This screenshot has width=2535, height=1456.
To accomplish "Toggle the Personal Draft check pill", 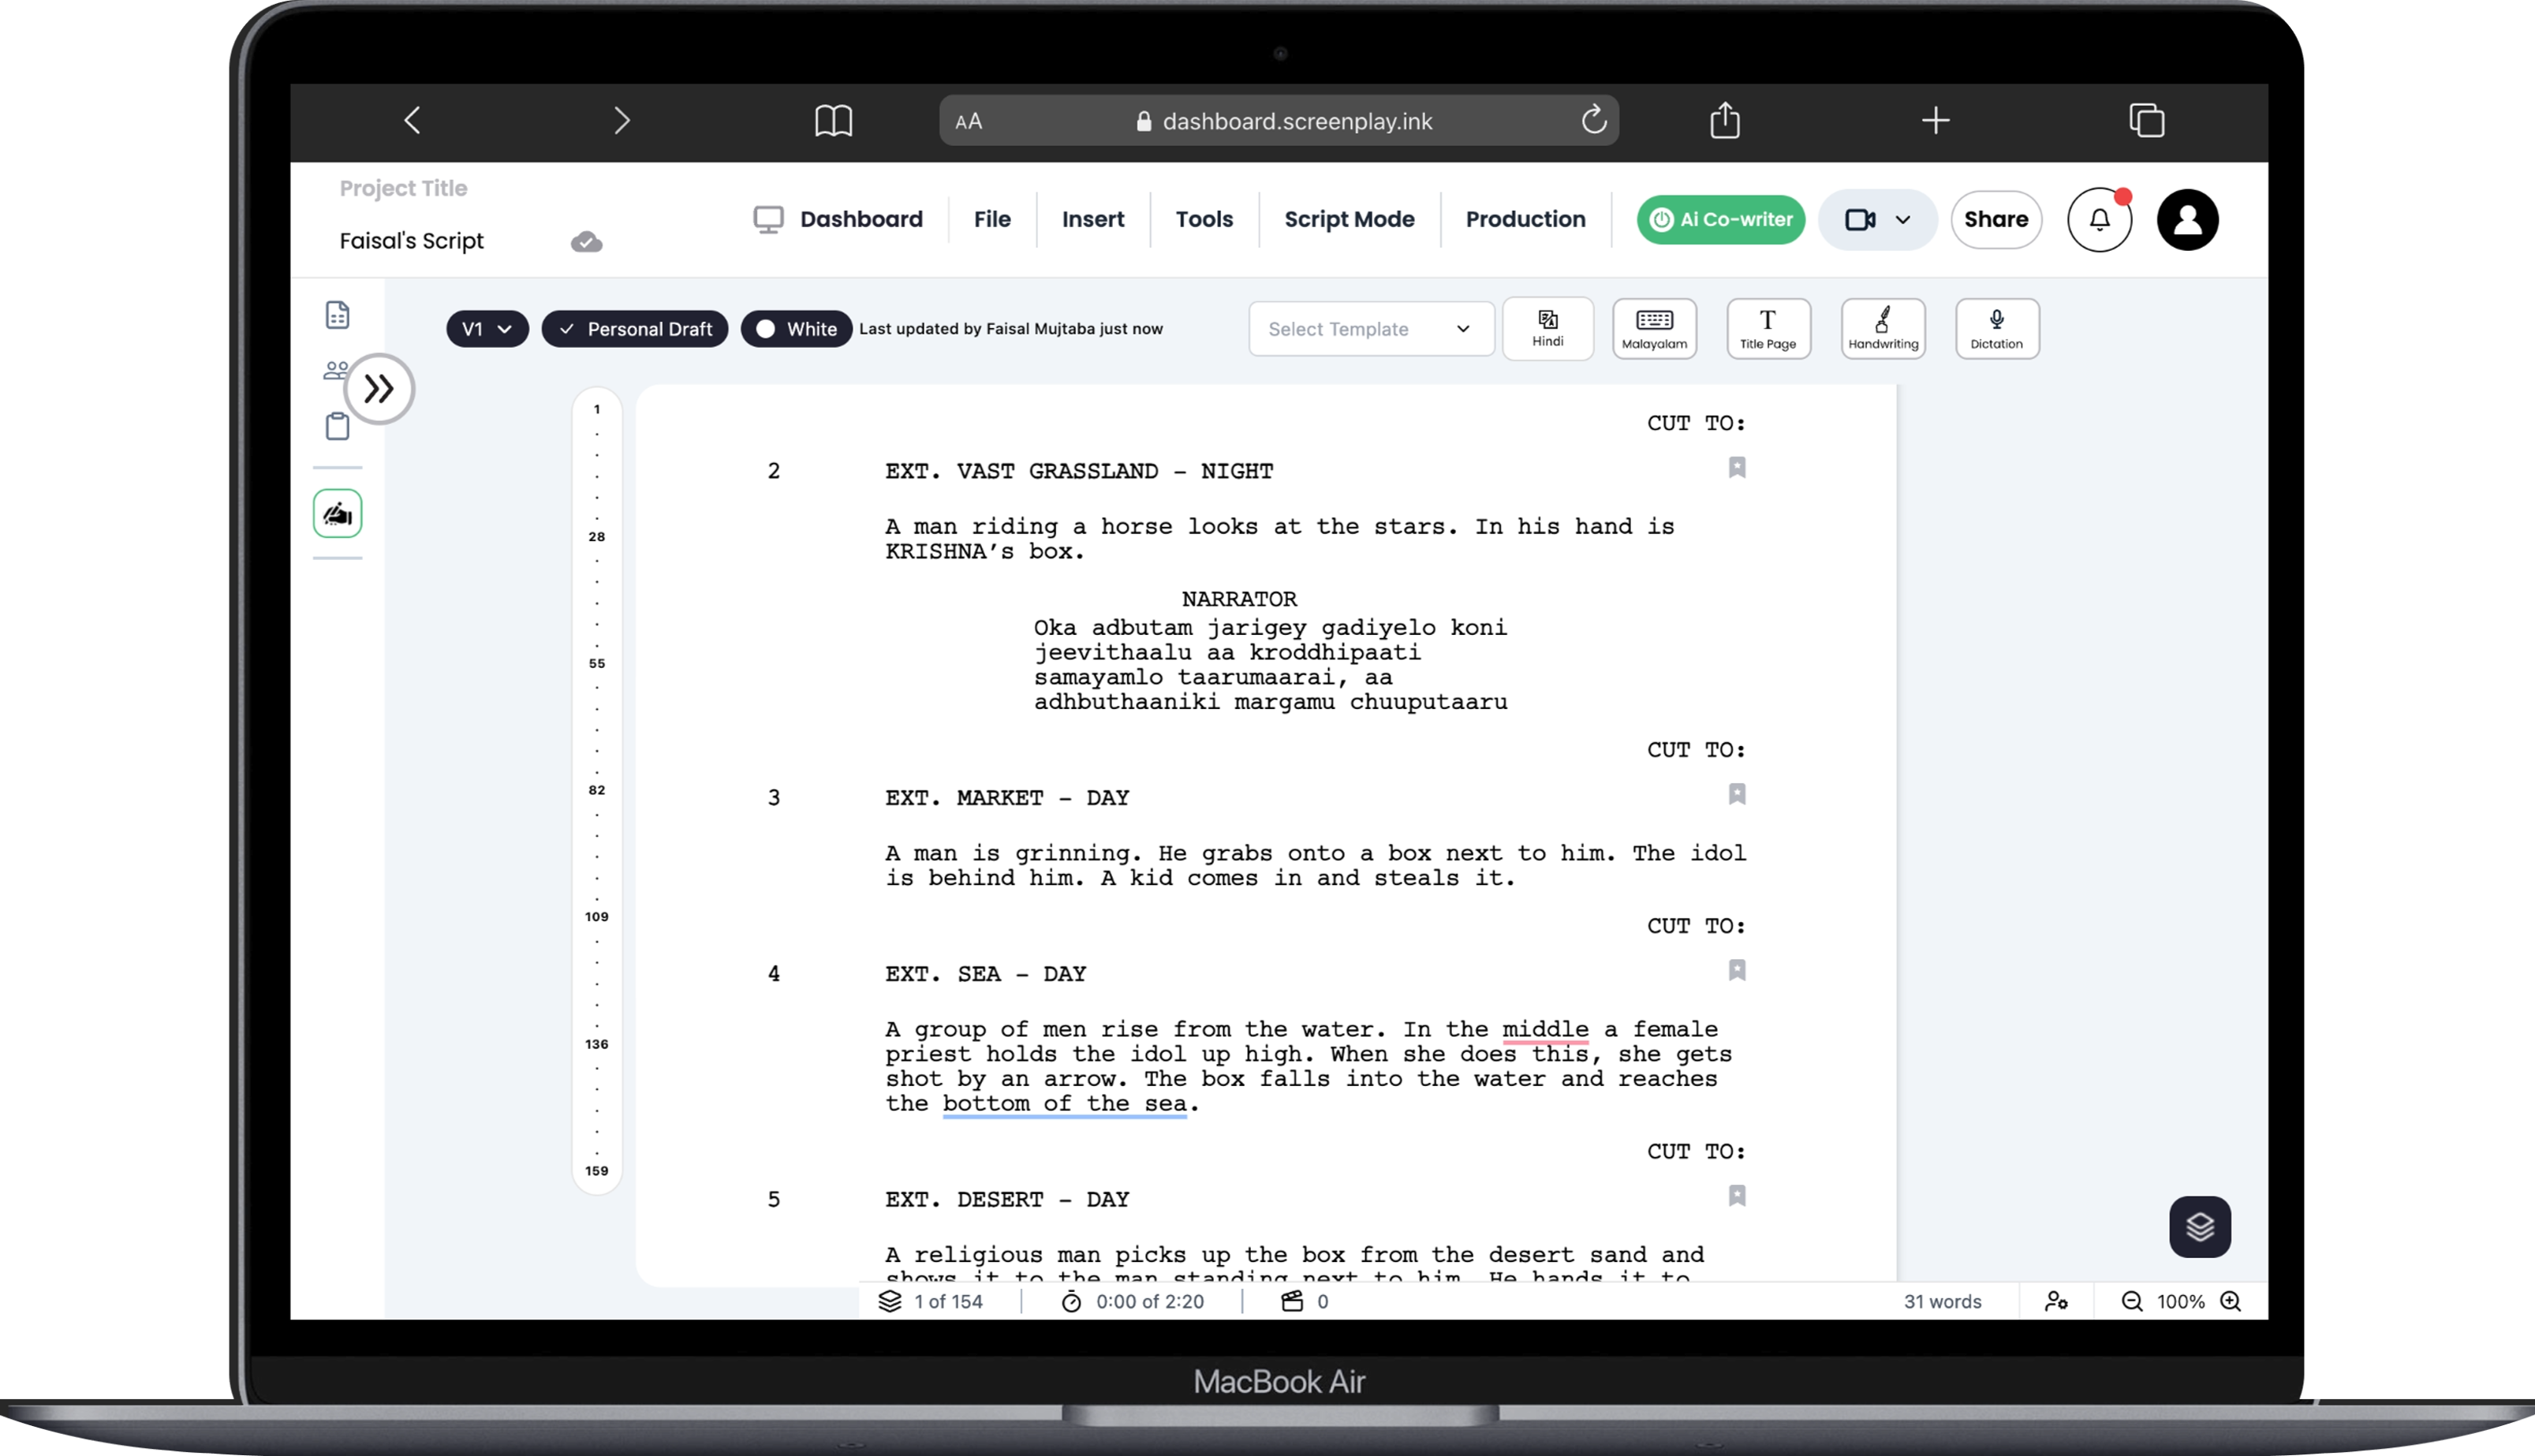I will click(634, 329).
